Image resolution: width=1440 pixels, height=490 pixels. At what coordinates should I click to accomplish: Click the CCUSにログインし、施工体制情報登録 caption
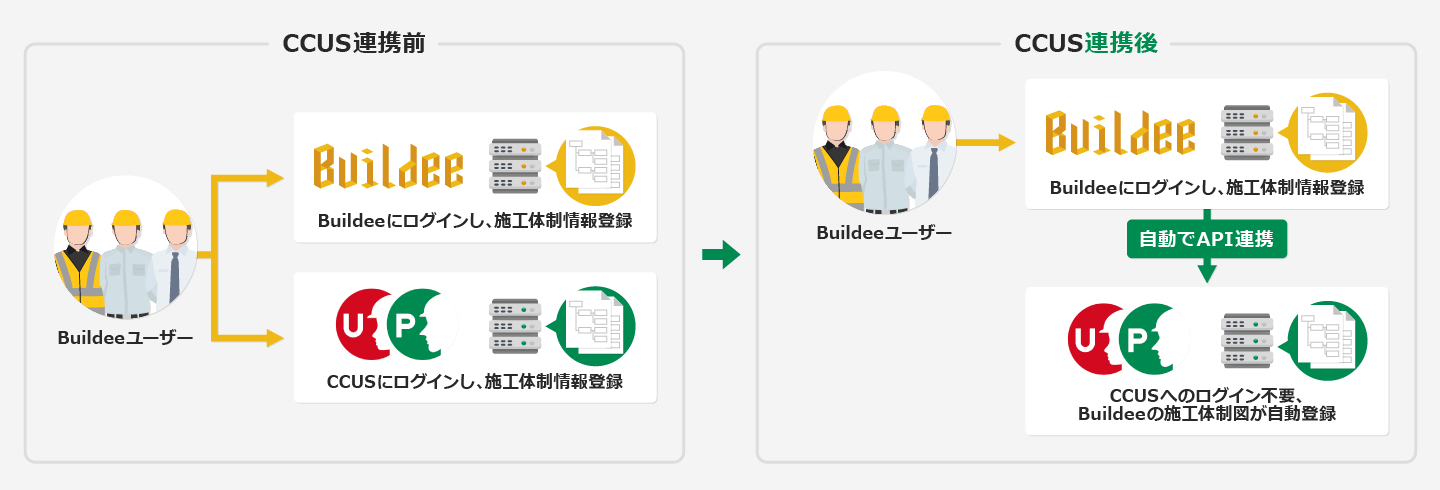(x=475, y=381)
